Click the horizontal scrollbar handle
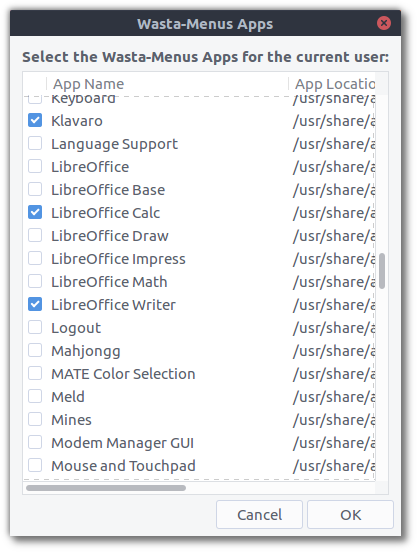Viewport: 417px width, 552px height. (106, 488)
